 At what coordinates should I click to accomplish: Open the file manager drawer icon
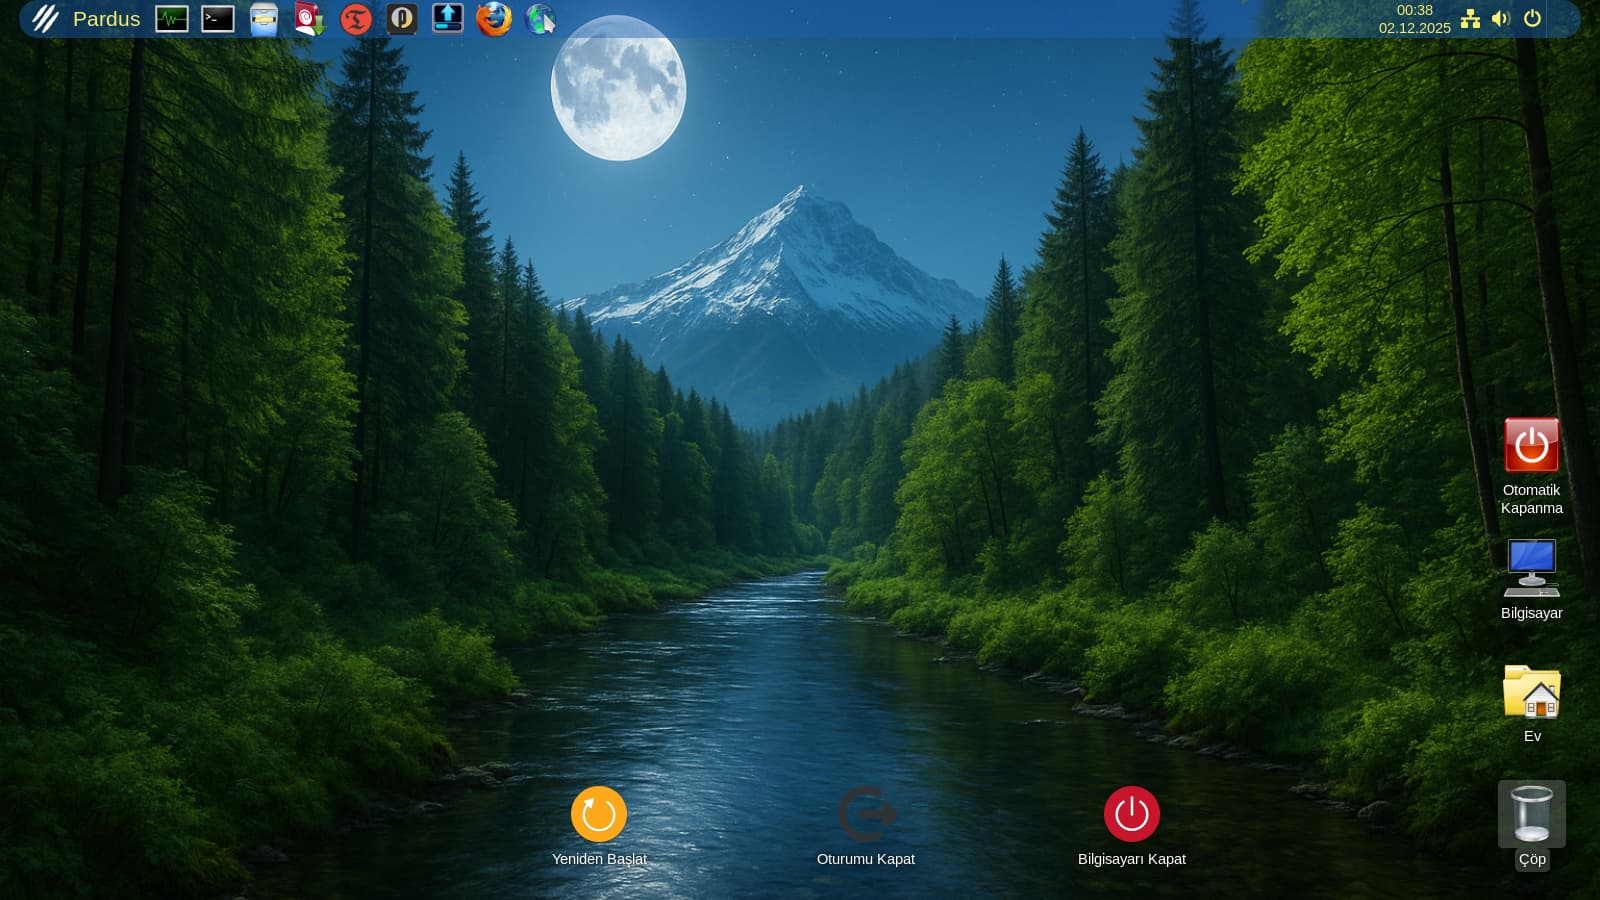pyautogui.click(x=264, y=19)
